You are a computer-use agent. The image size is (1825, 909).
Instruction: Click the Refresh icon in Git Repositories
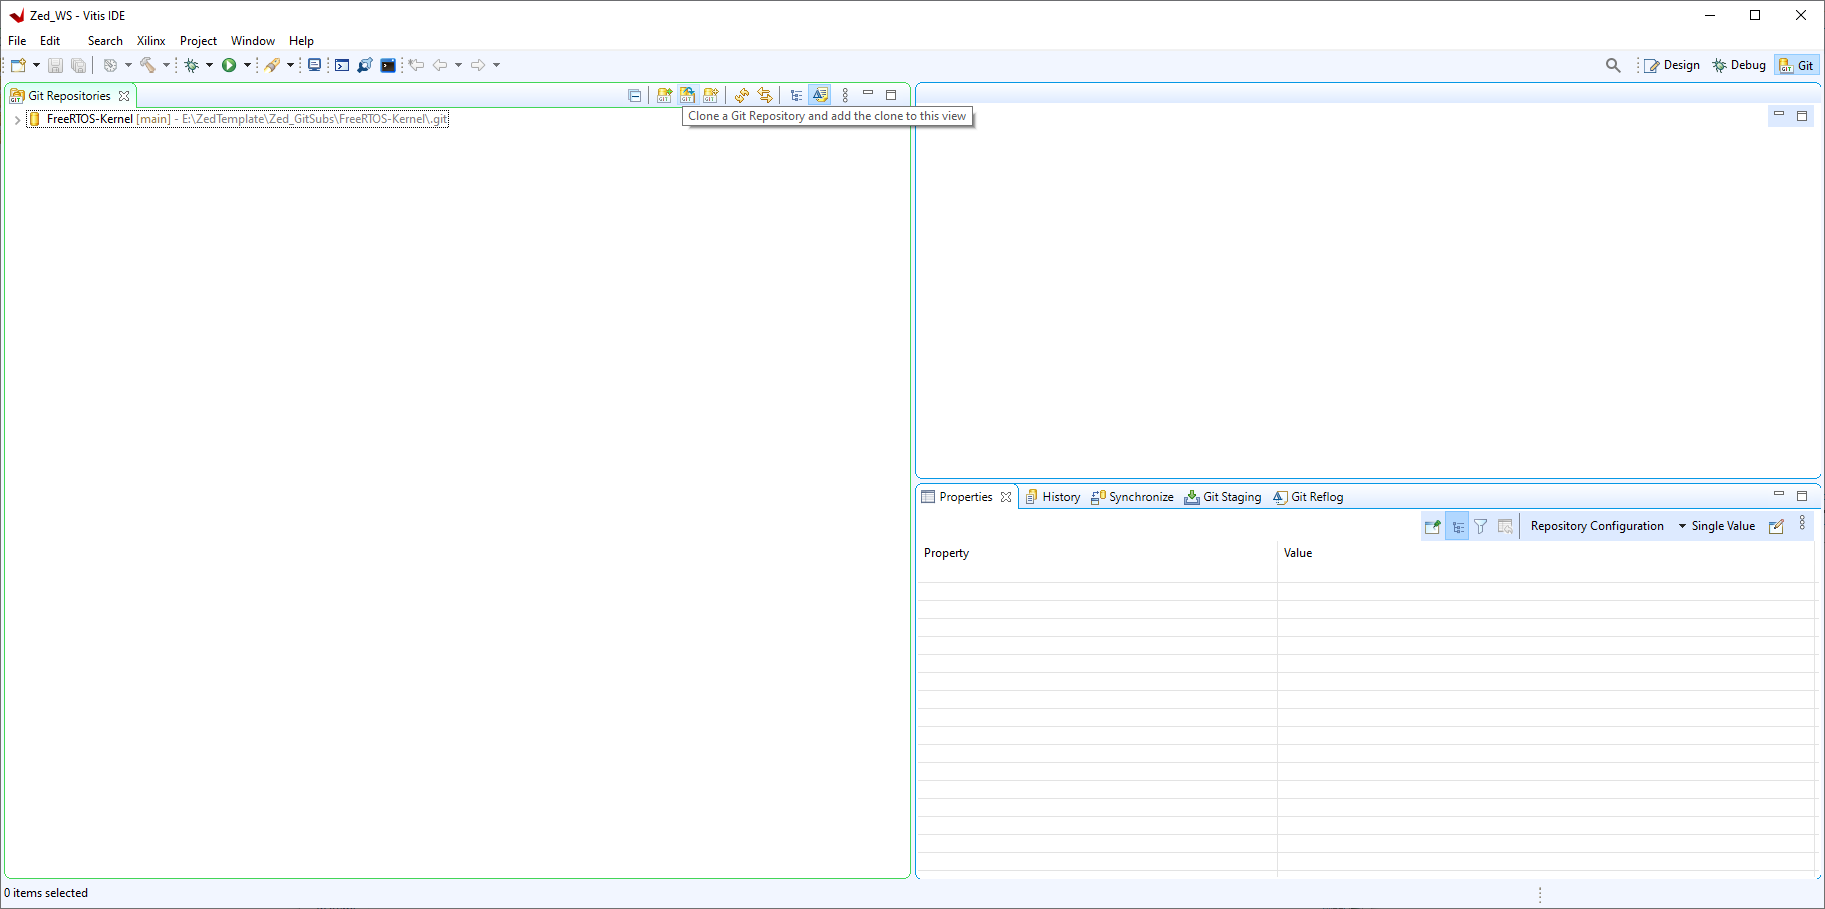[x=742, y=95]
